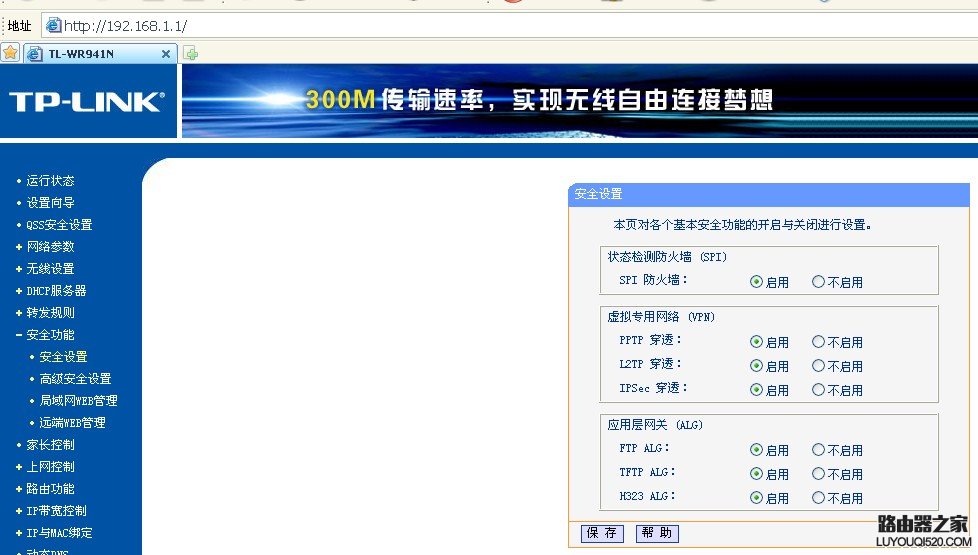The height and width of the screenshot is (555, 978).
Task: Disable the H323 ALG option
Action: [818, 498]
